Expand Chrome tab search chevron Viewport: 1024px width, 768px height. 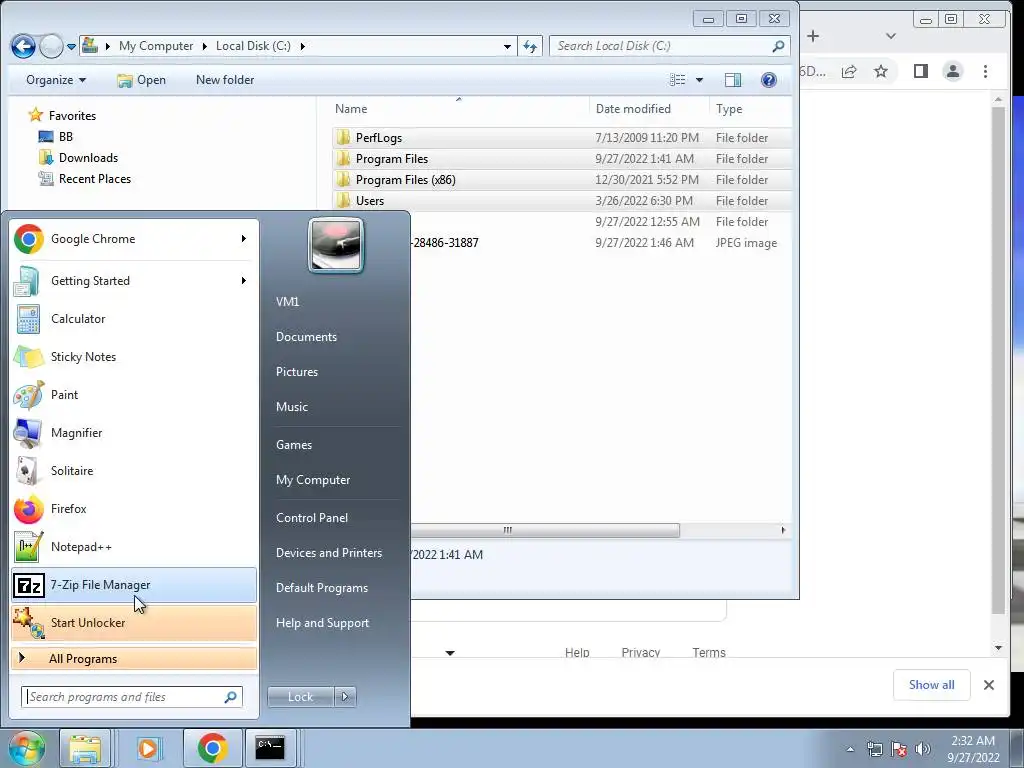tap(891, 36)
